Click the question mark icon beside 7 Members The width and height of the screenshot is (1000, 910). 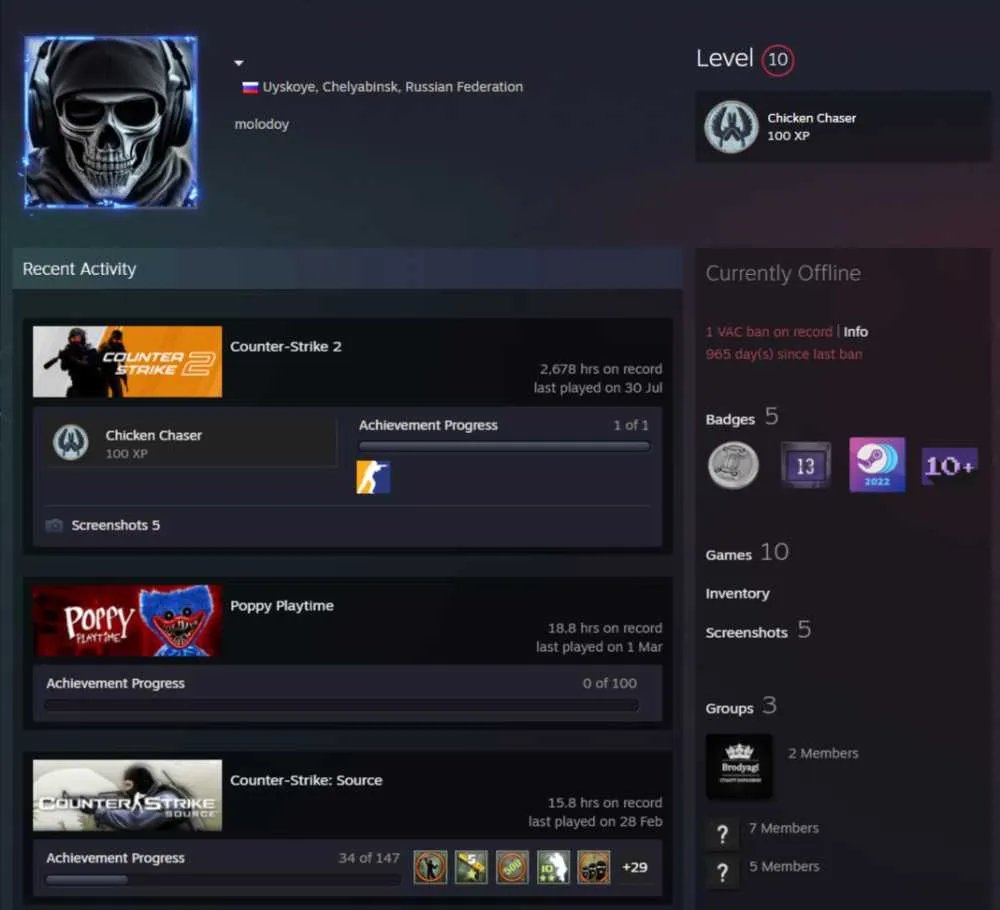click(x=723, y=834)
